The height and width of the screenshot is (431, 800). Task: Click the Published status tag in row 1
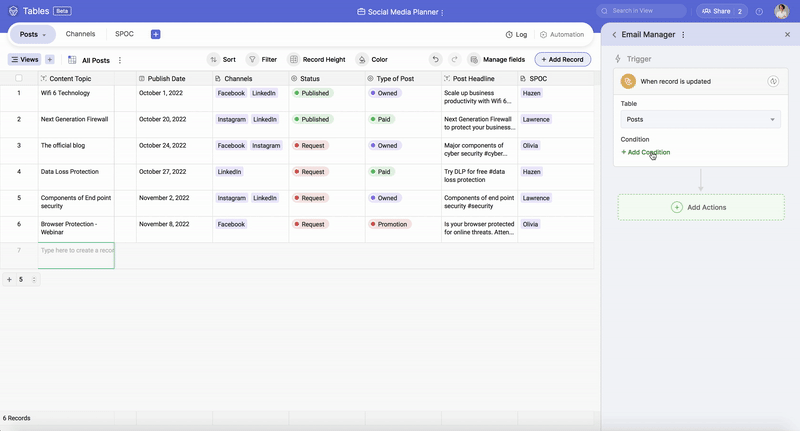click(312, 93)
